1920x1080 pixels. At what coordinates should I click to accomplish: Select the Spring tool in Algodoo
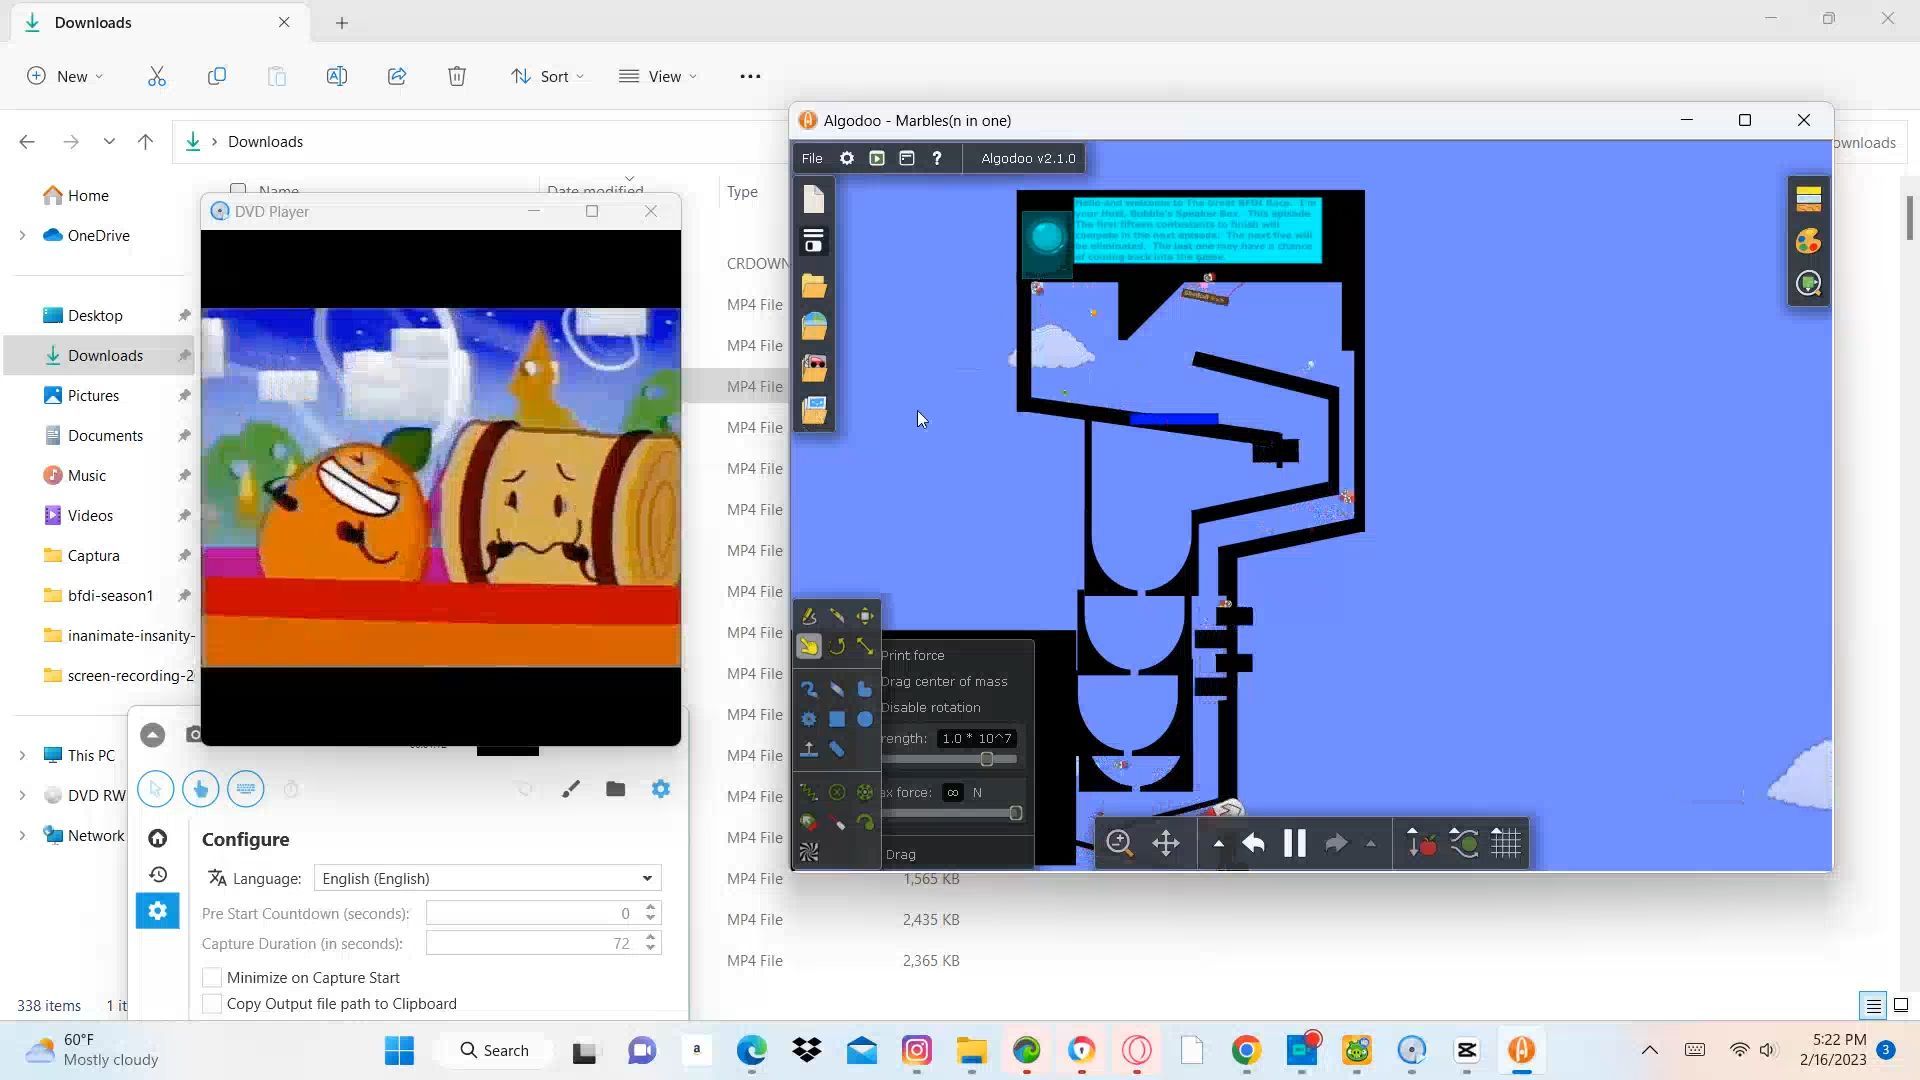tap(809, 793)
